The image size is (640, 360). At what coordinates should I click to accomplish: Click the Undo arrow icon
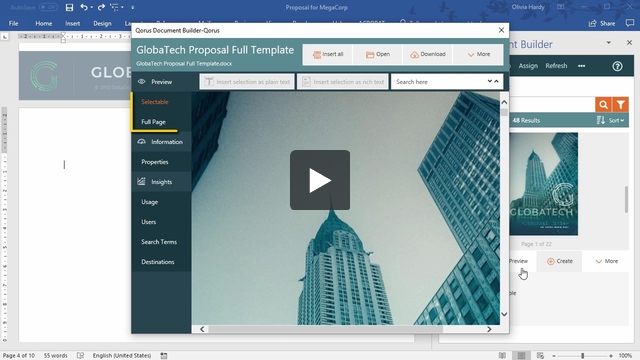pyautogui.click(x=84, y=7)
